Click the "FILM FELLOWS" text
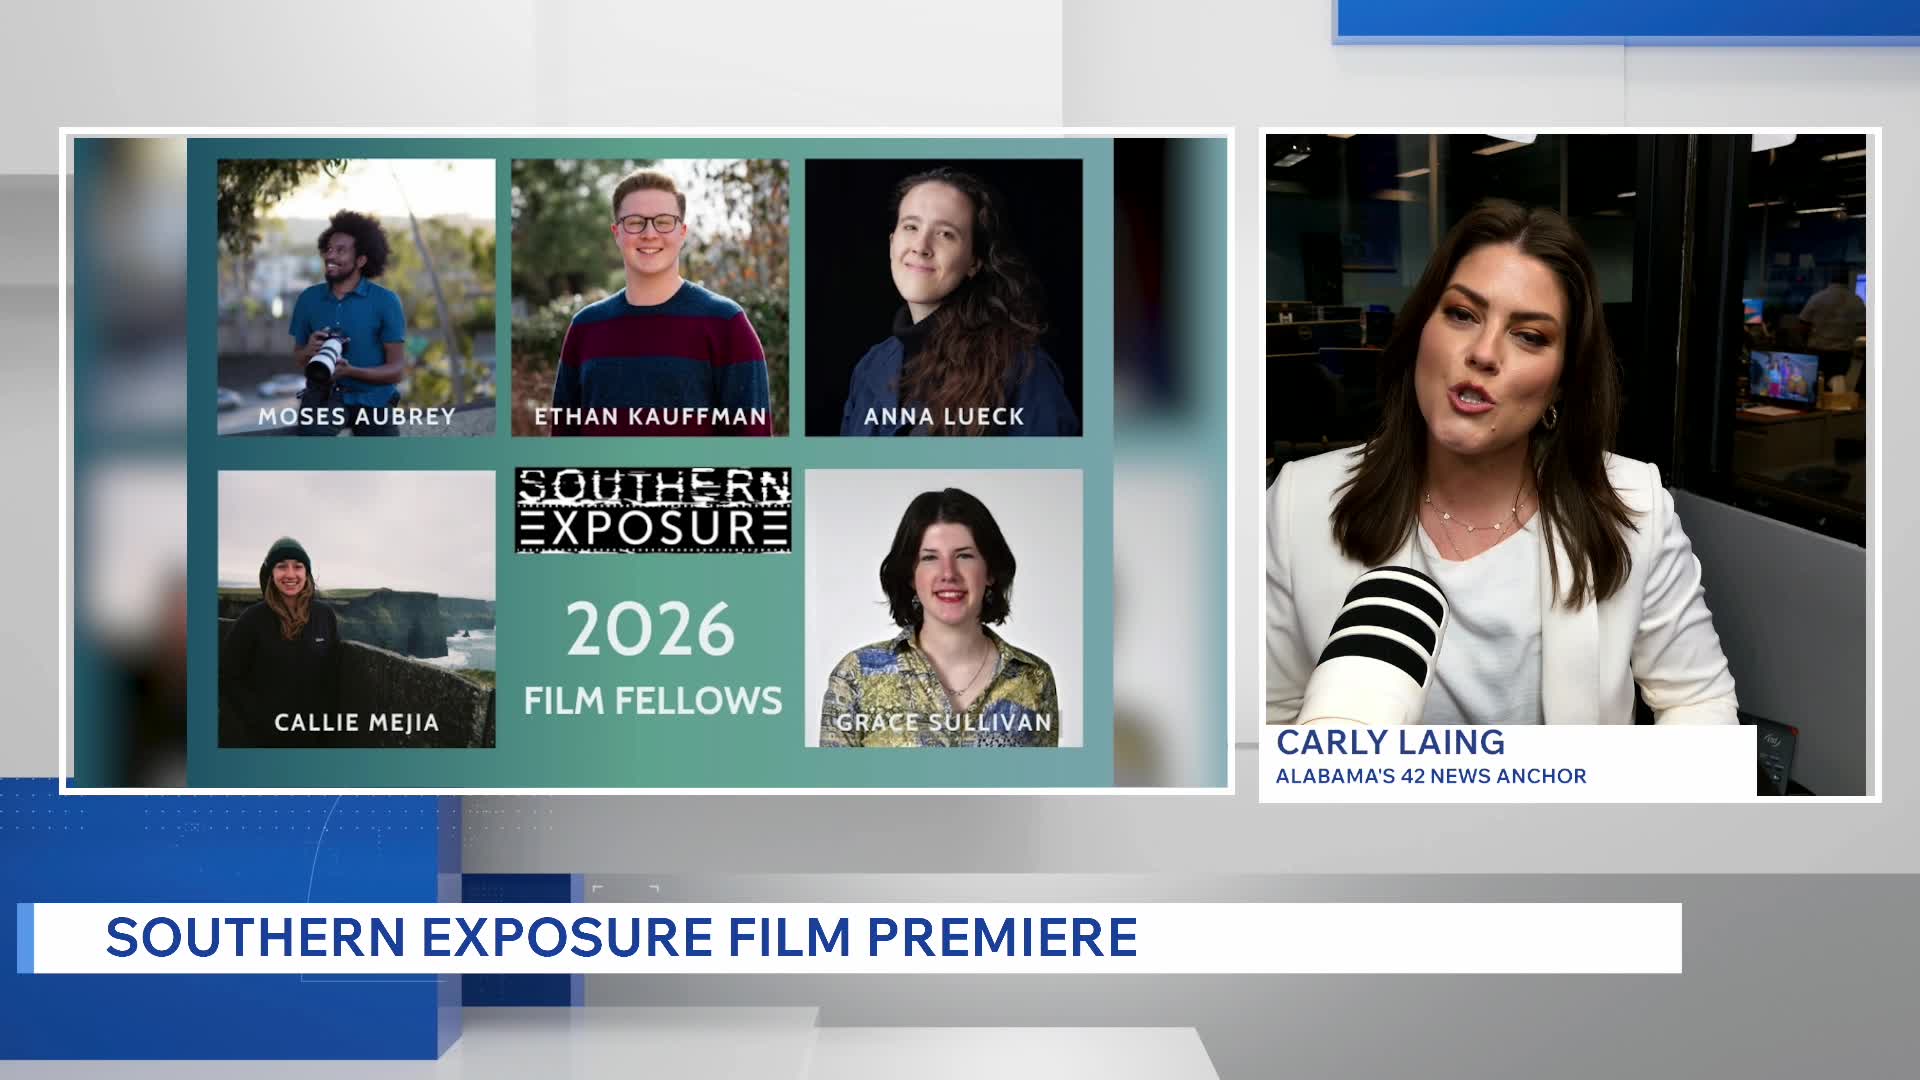1920x1080 pixels. click(653, 700)
